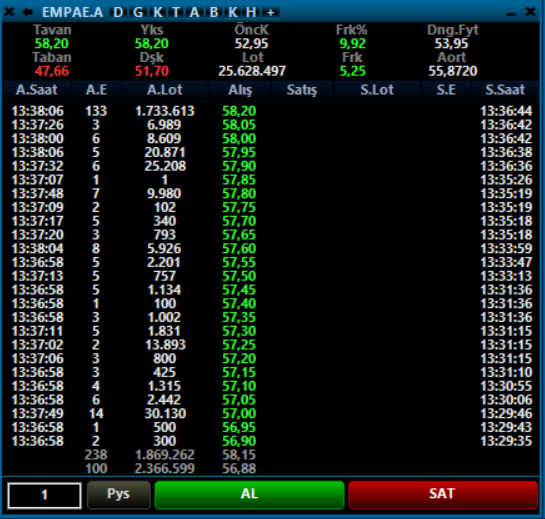The height and width of the screenshot is (519, 545).
Task: Click the ÖncK value 52,95
Action: 251,44
